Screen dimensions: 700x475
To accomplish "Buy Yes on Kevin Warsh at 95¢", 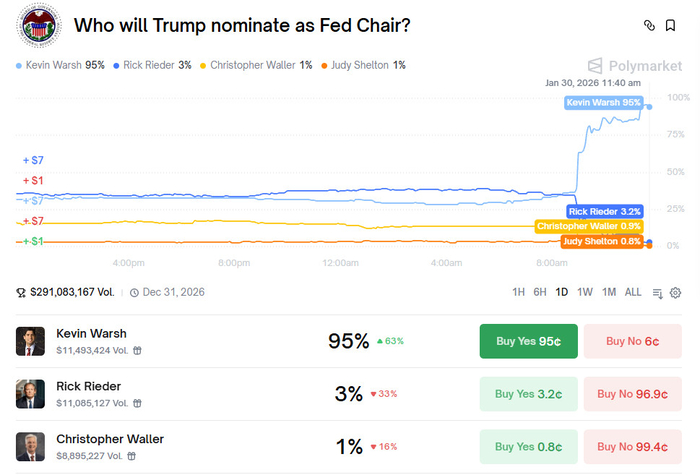I will (528, 341).
